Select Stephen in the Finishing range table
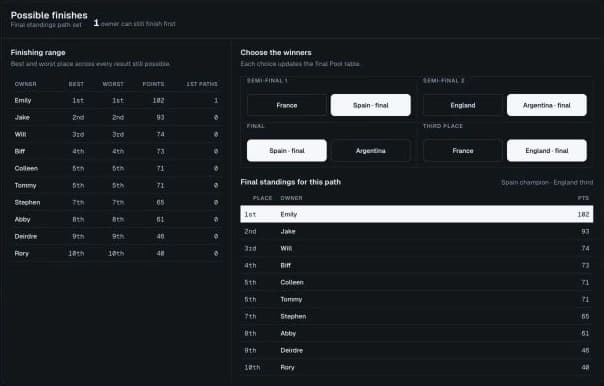The width and height of the screenshot is (604, 386). (x=116, y=202)
